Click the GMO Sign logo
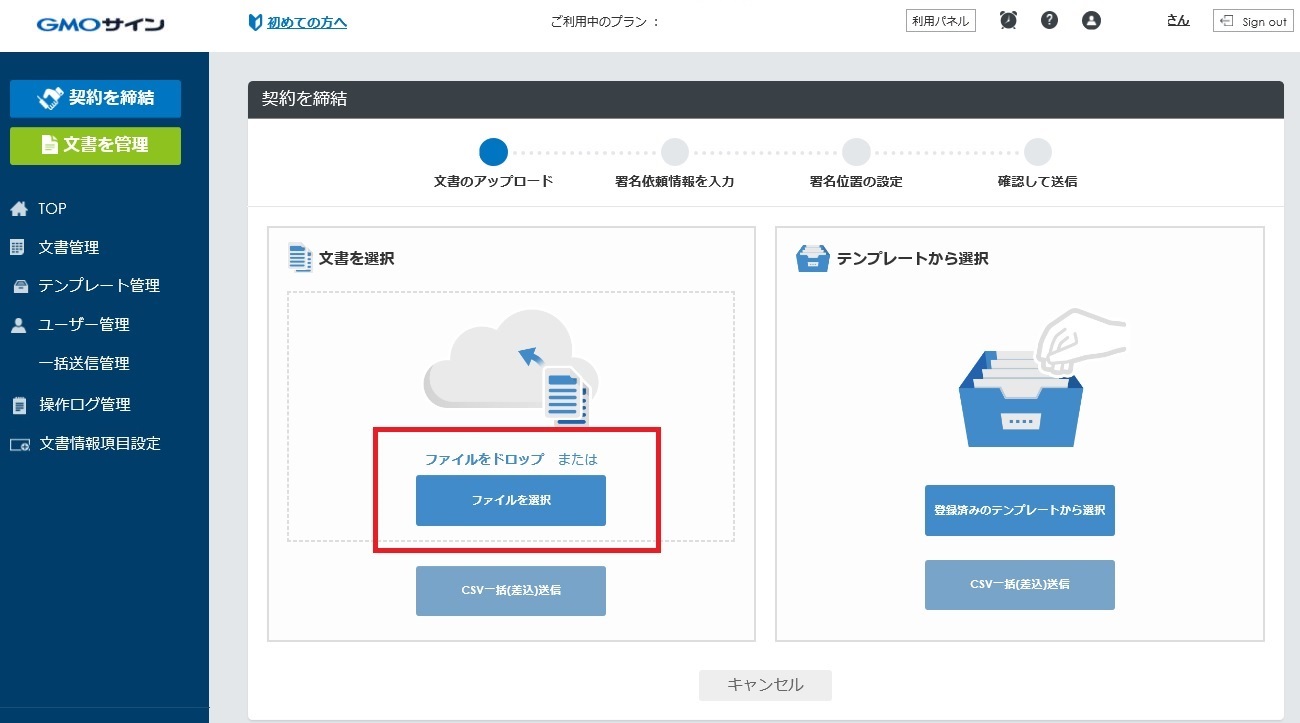Image resolution: width=1300 pixels, height=723 pixels. [100, 23]
